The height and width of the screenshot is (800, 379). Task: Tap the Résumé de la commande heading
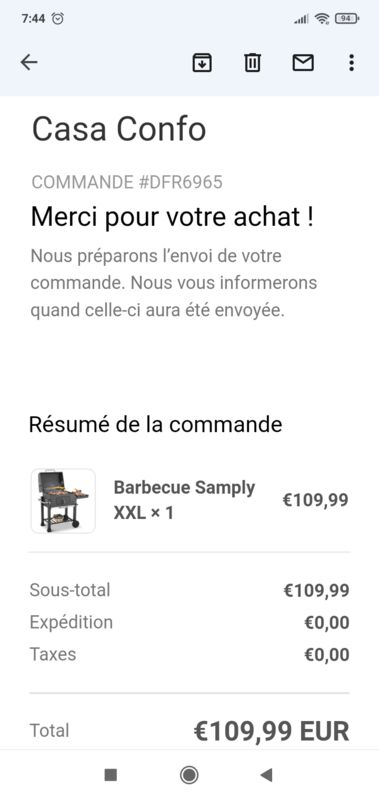point(156,424)
